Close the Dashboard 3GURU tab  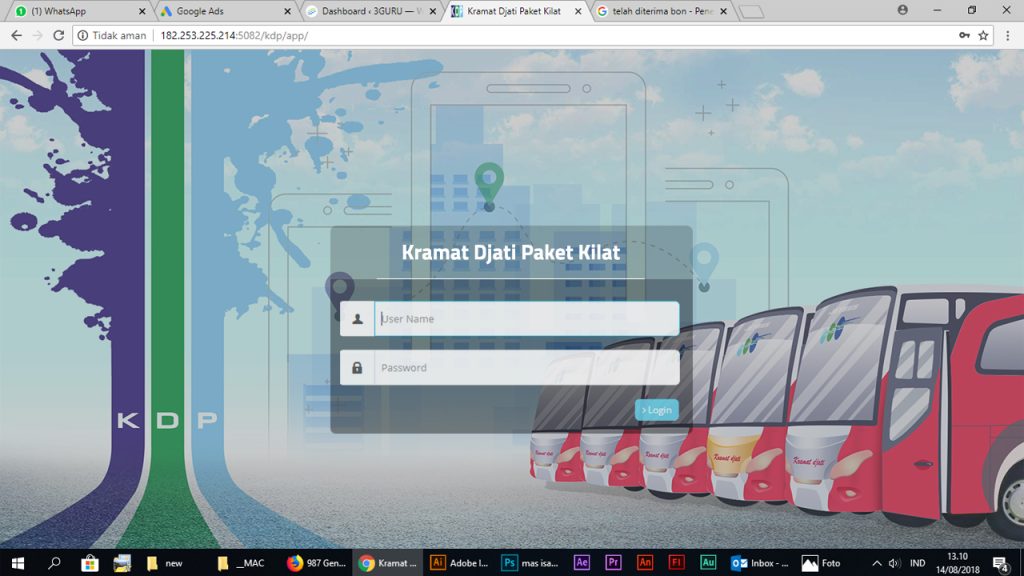click(x=432, y=11)
